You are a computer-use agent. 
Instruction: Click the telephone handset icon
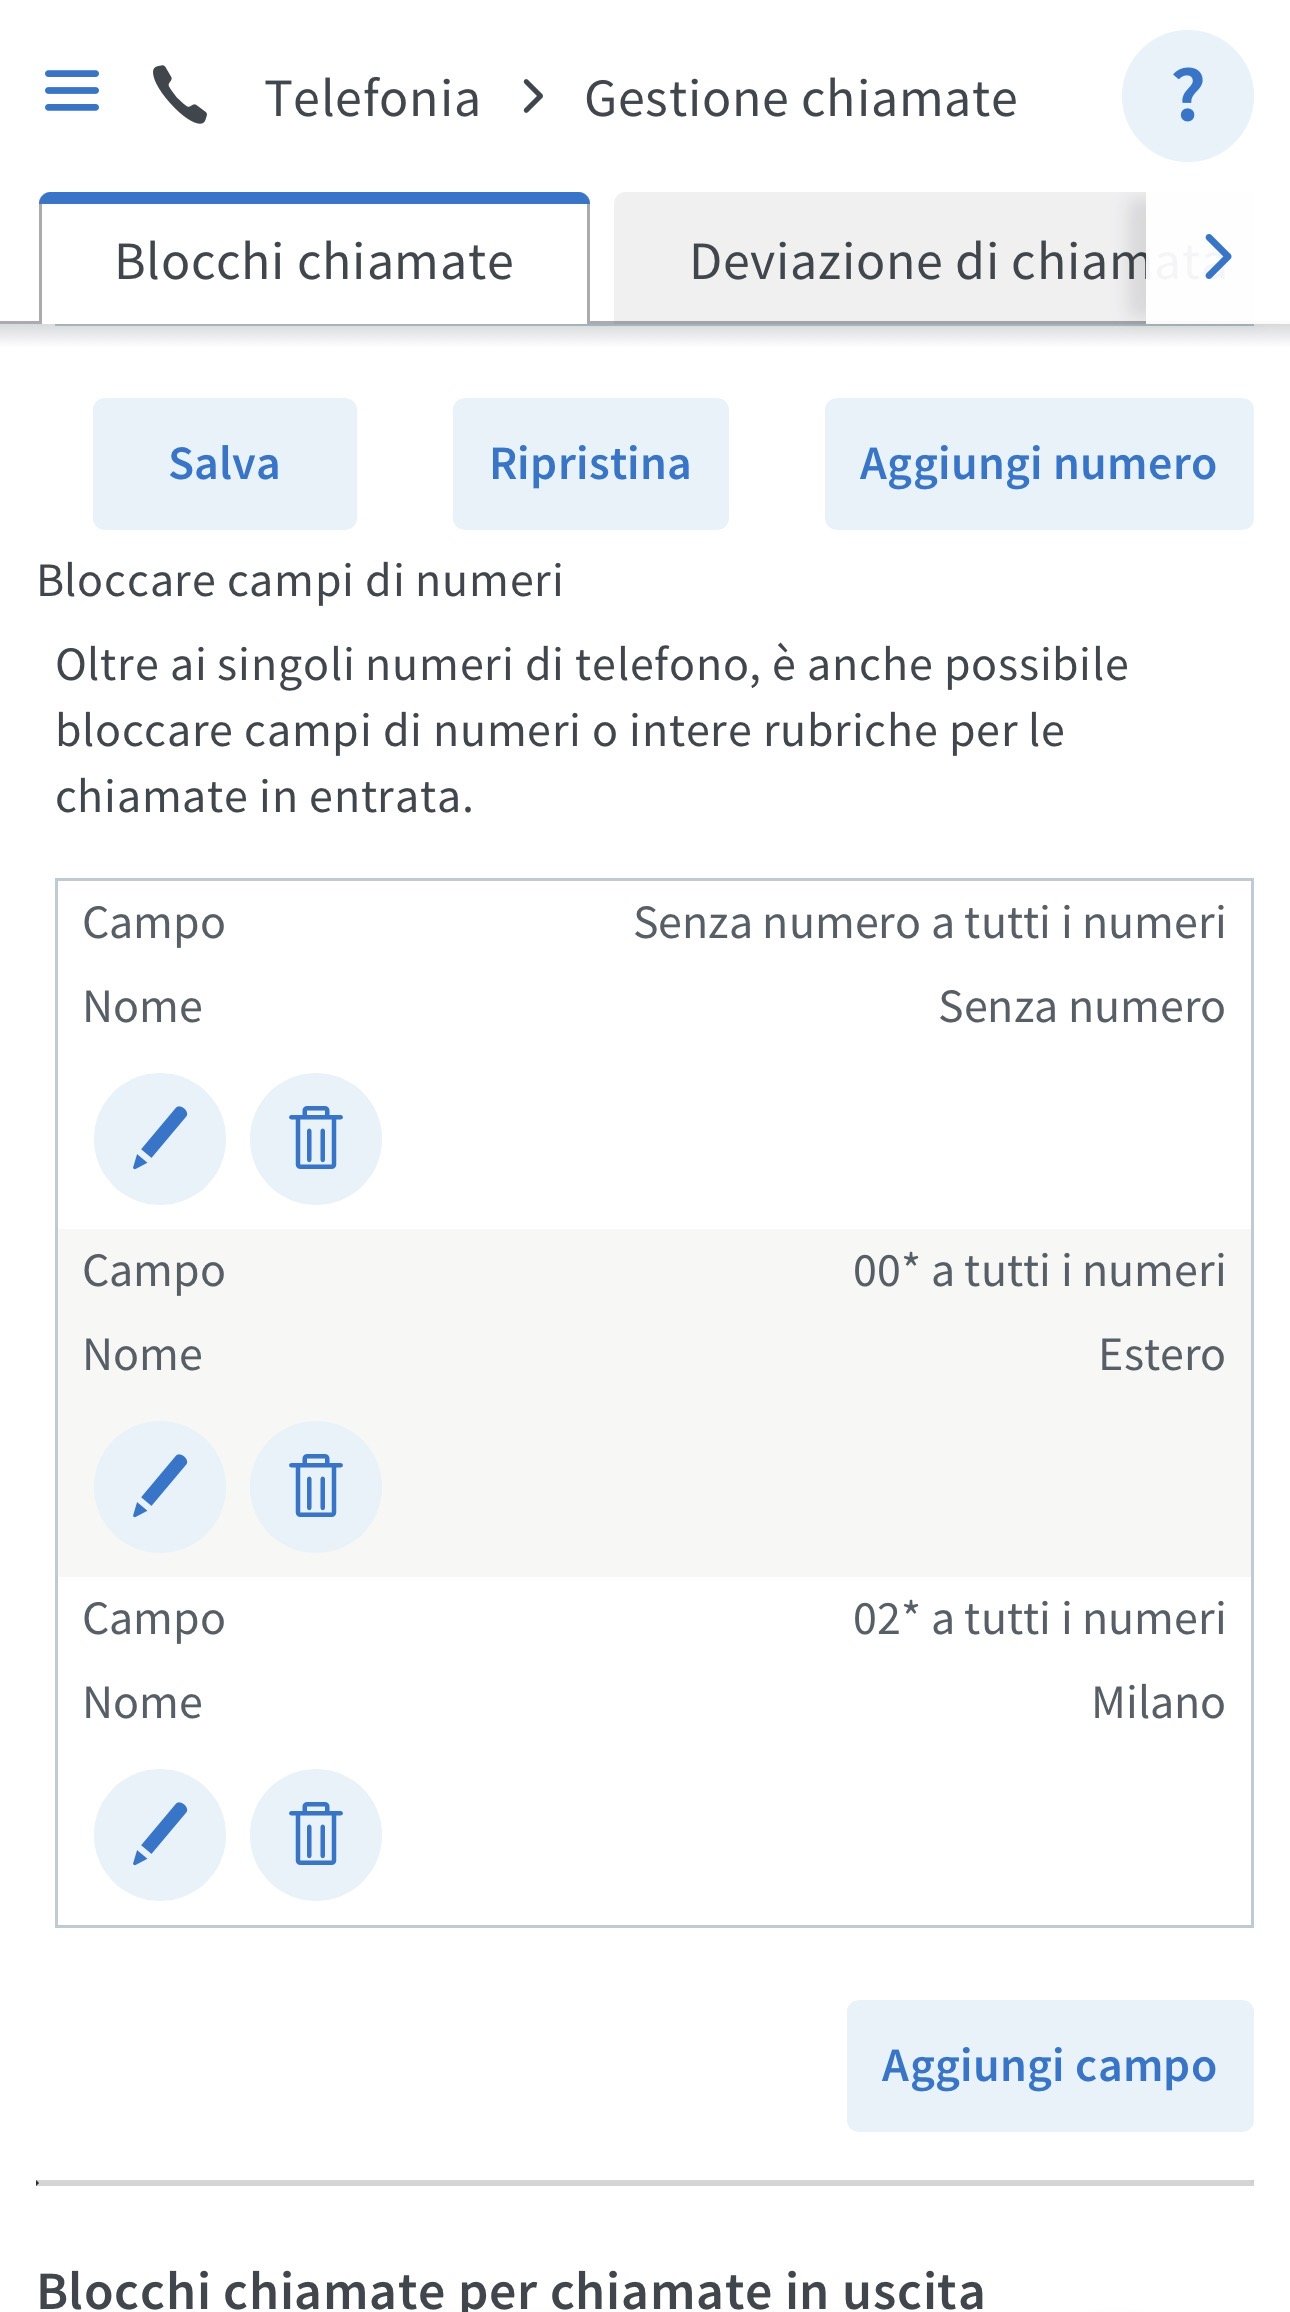[180, 95]
